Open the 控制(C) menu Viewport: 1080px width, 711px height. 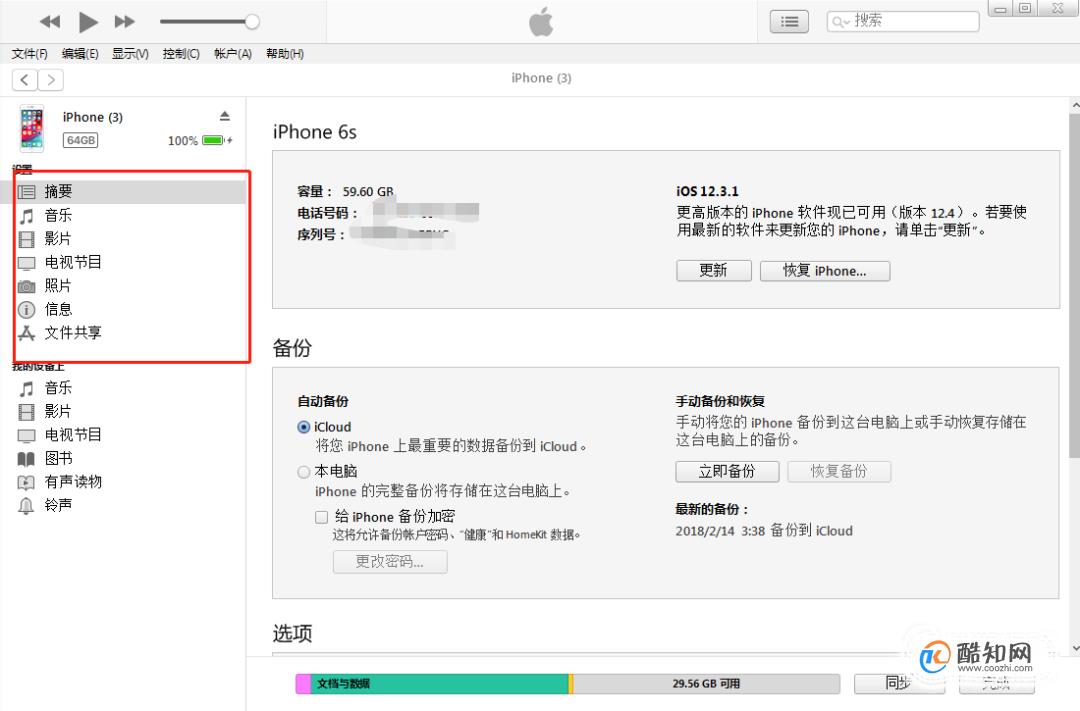point(181,54)
